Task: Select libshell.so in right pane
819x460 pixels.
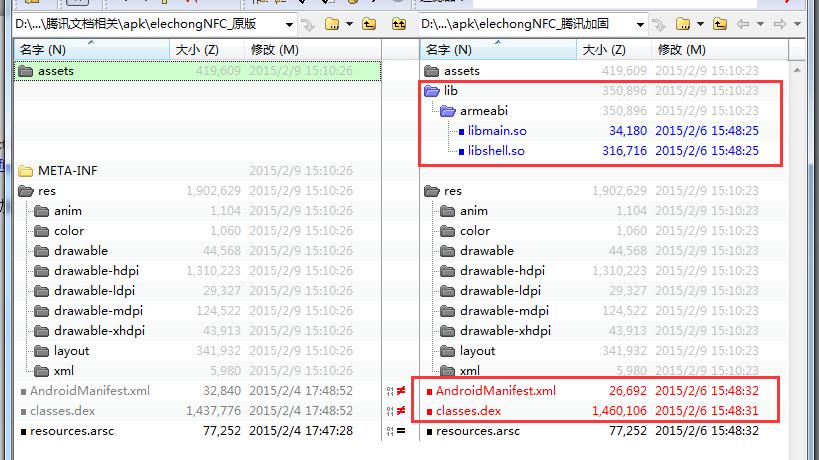Action: coord(496,151)
